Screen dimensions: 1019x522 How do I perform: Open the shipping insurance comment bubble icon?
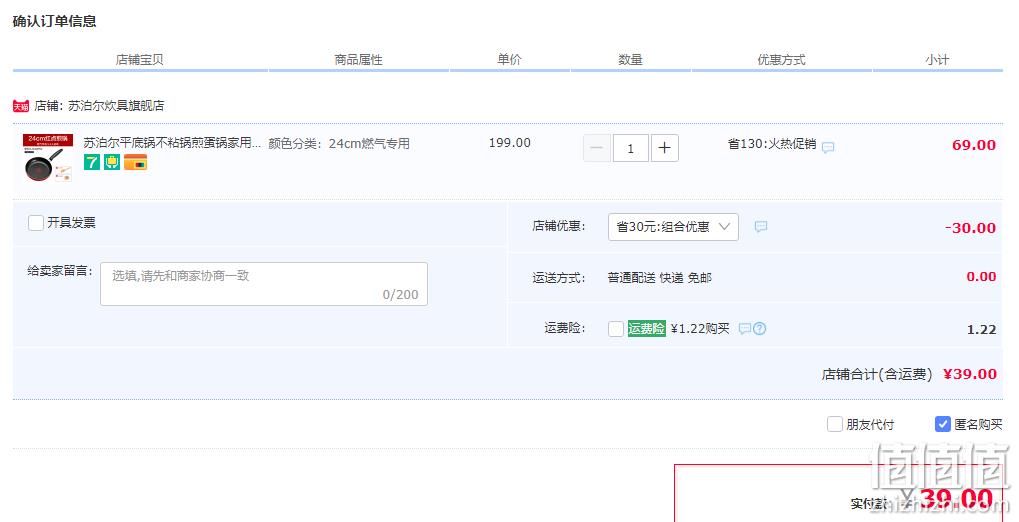tap(745, 328)
